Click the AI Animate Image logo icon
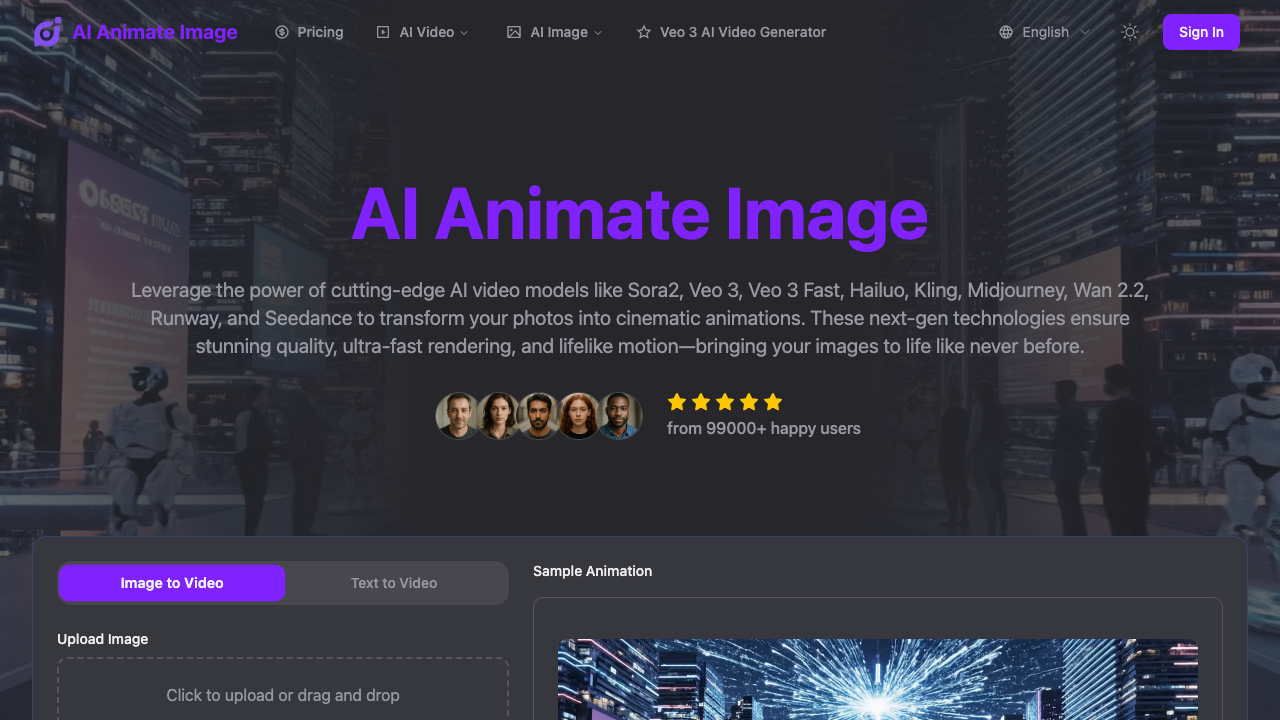This screenshot has height=720, width=1280. [x=47, y=32]
